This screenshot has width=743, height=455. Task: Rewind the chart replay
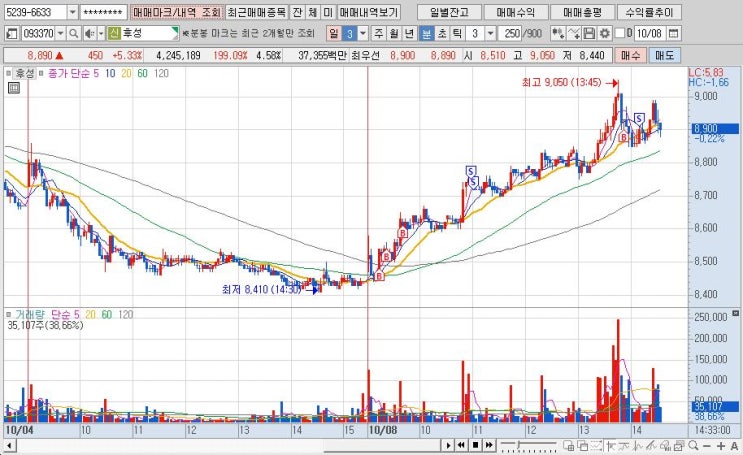[x=461, y=446]
